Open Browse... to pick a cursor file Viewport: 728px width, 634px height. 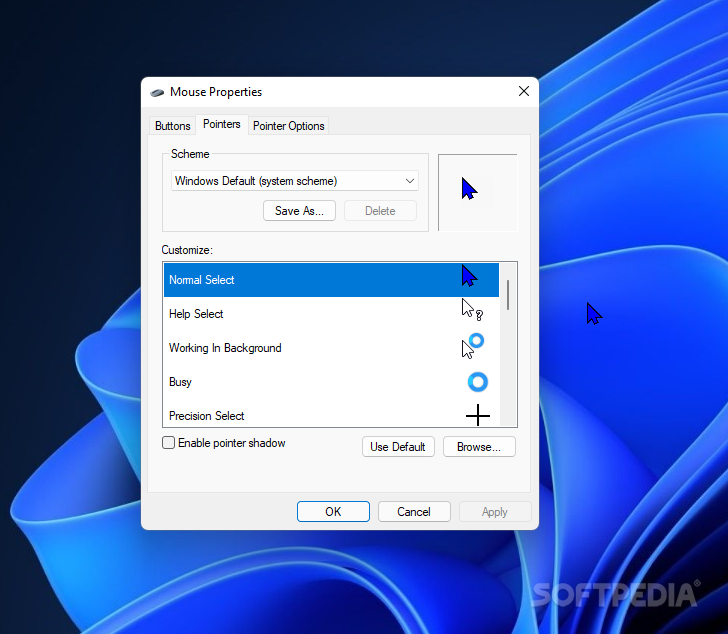point(479,446)
